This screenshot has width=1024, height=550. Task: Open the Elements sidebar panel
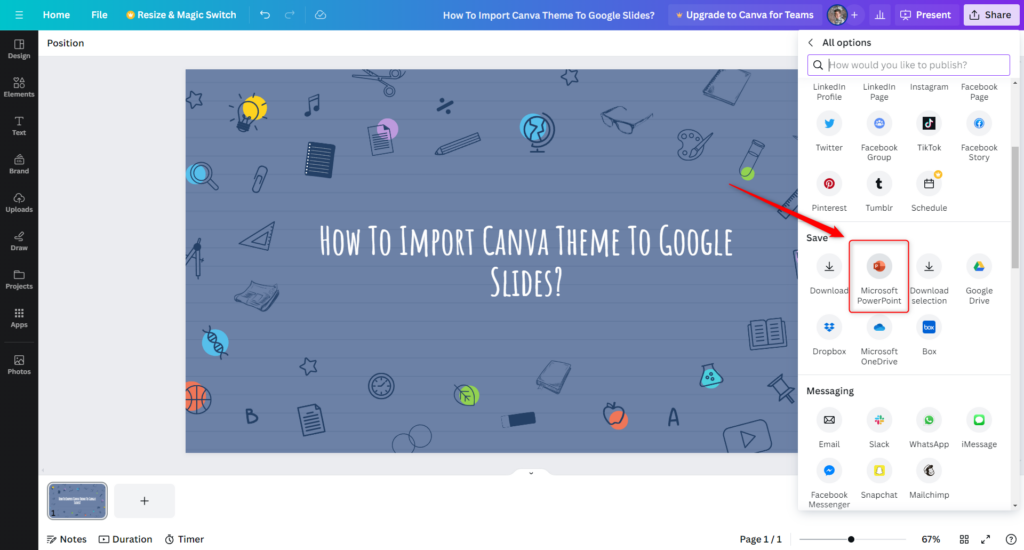click(x=19, y=87)
